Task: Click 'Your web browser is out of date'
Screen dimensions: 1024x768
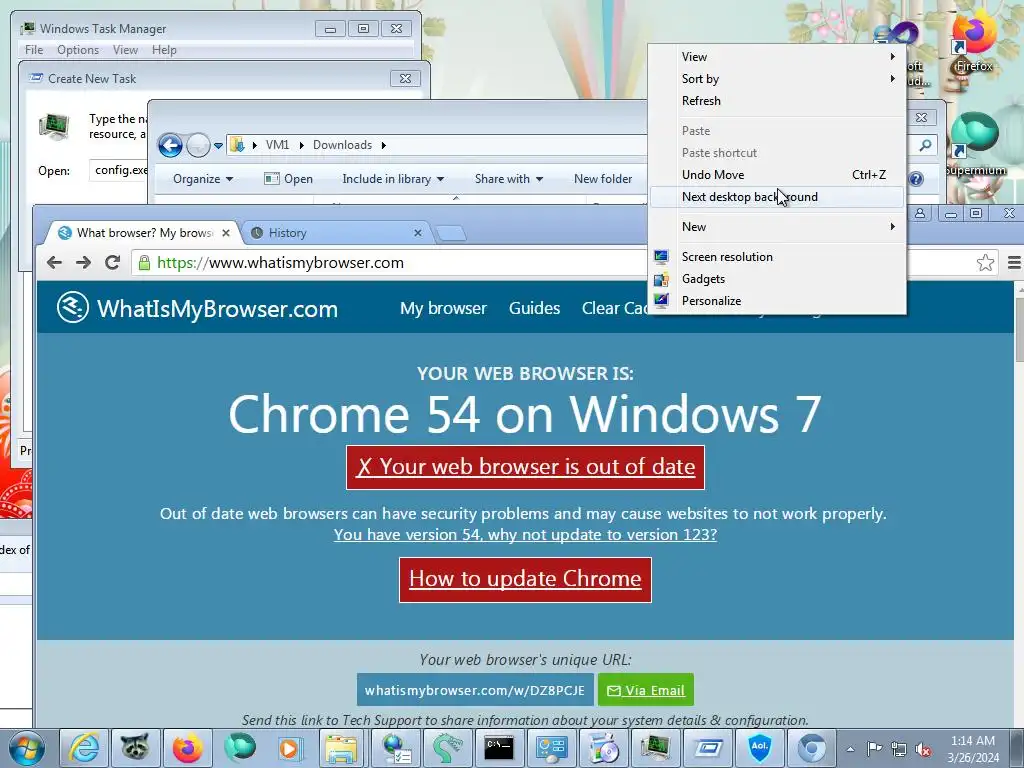Action: click(525, 467)
